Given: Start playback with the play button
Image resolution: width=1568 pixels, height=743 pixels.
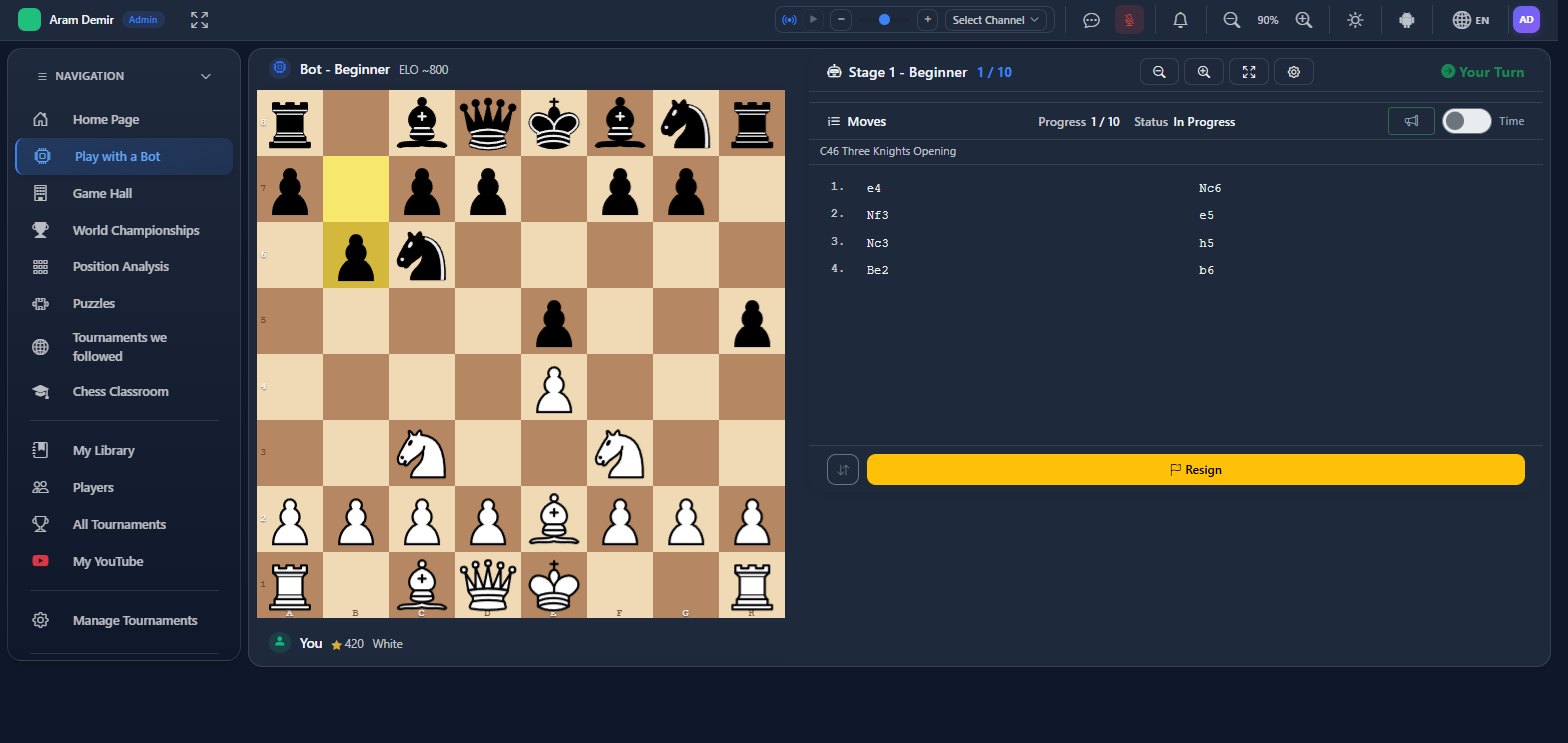Looking at the screenshot, I should [x=813, y=19].
